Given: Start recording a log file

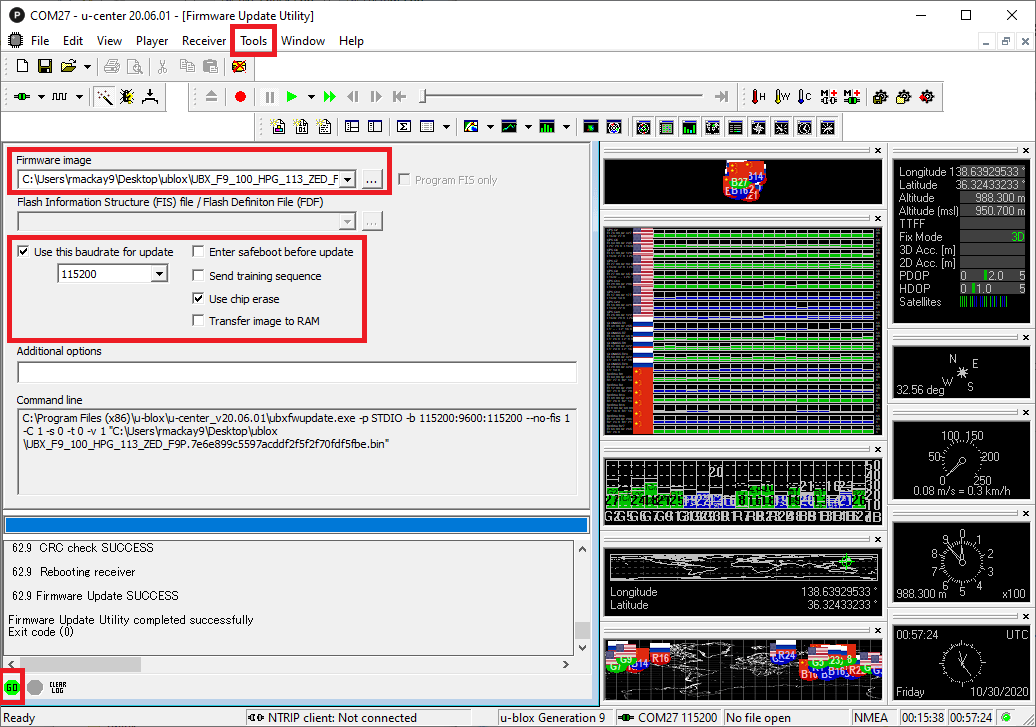Looking at the screenshot, I should (240, 96).
